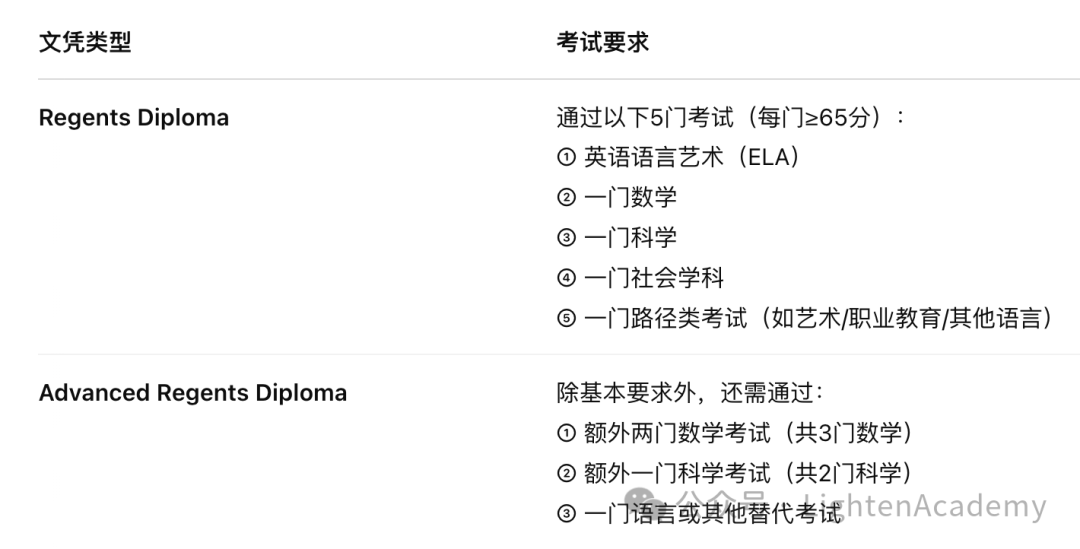Click the 英语语言艺术（ELA） text
Image resolution: width=1080 pixels, height=549 pixels.
pyautogui.click(x=693, y=158)
